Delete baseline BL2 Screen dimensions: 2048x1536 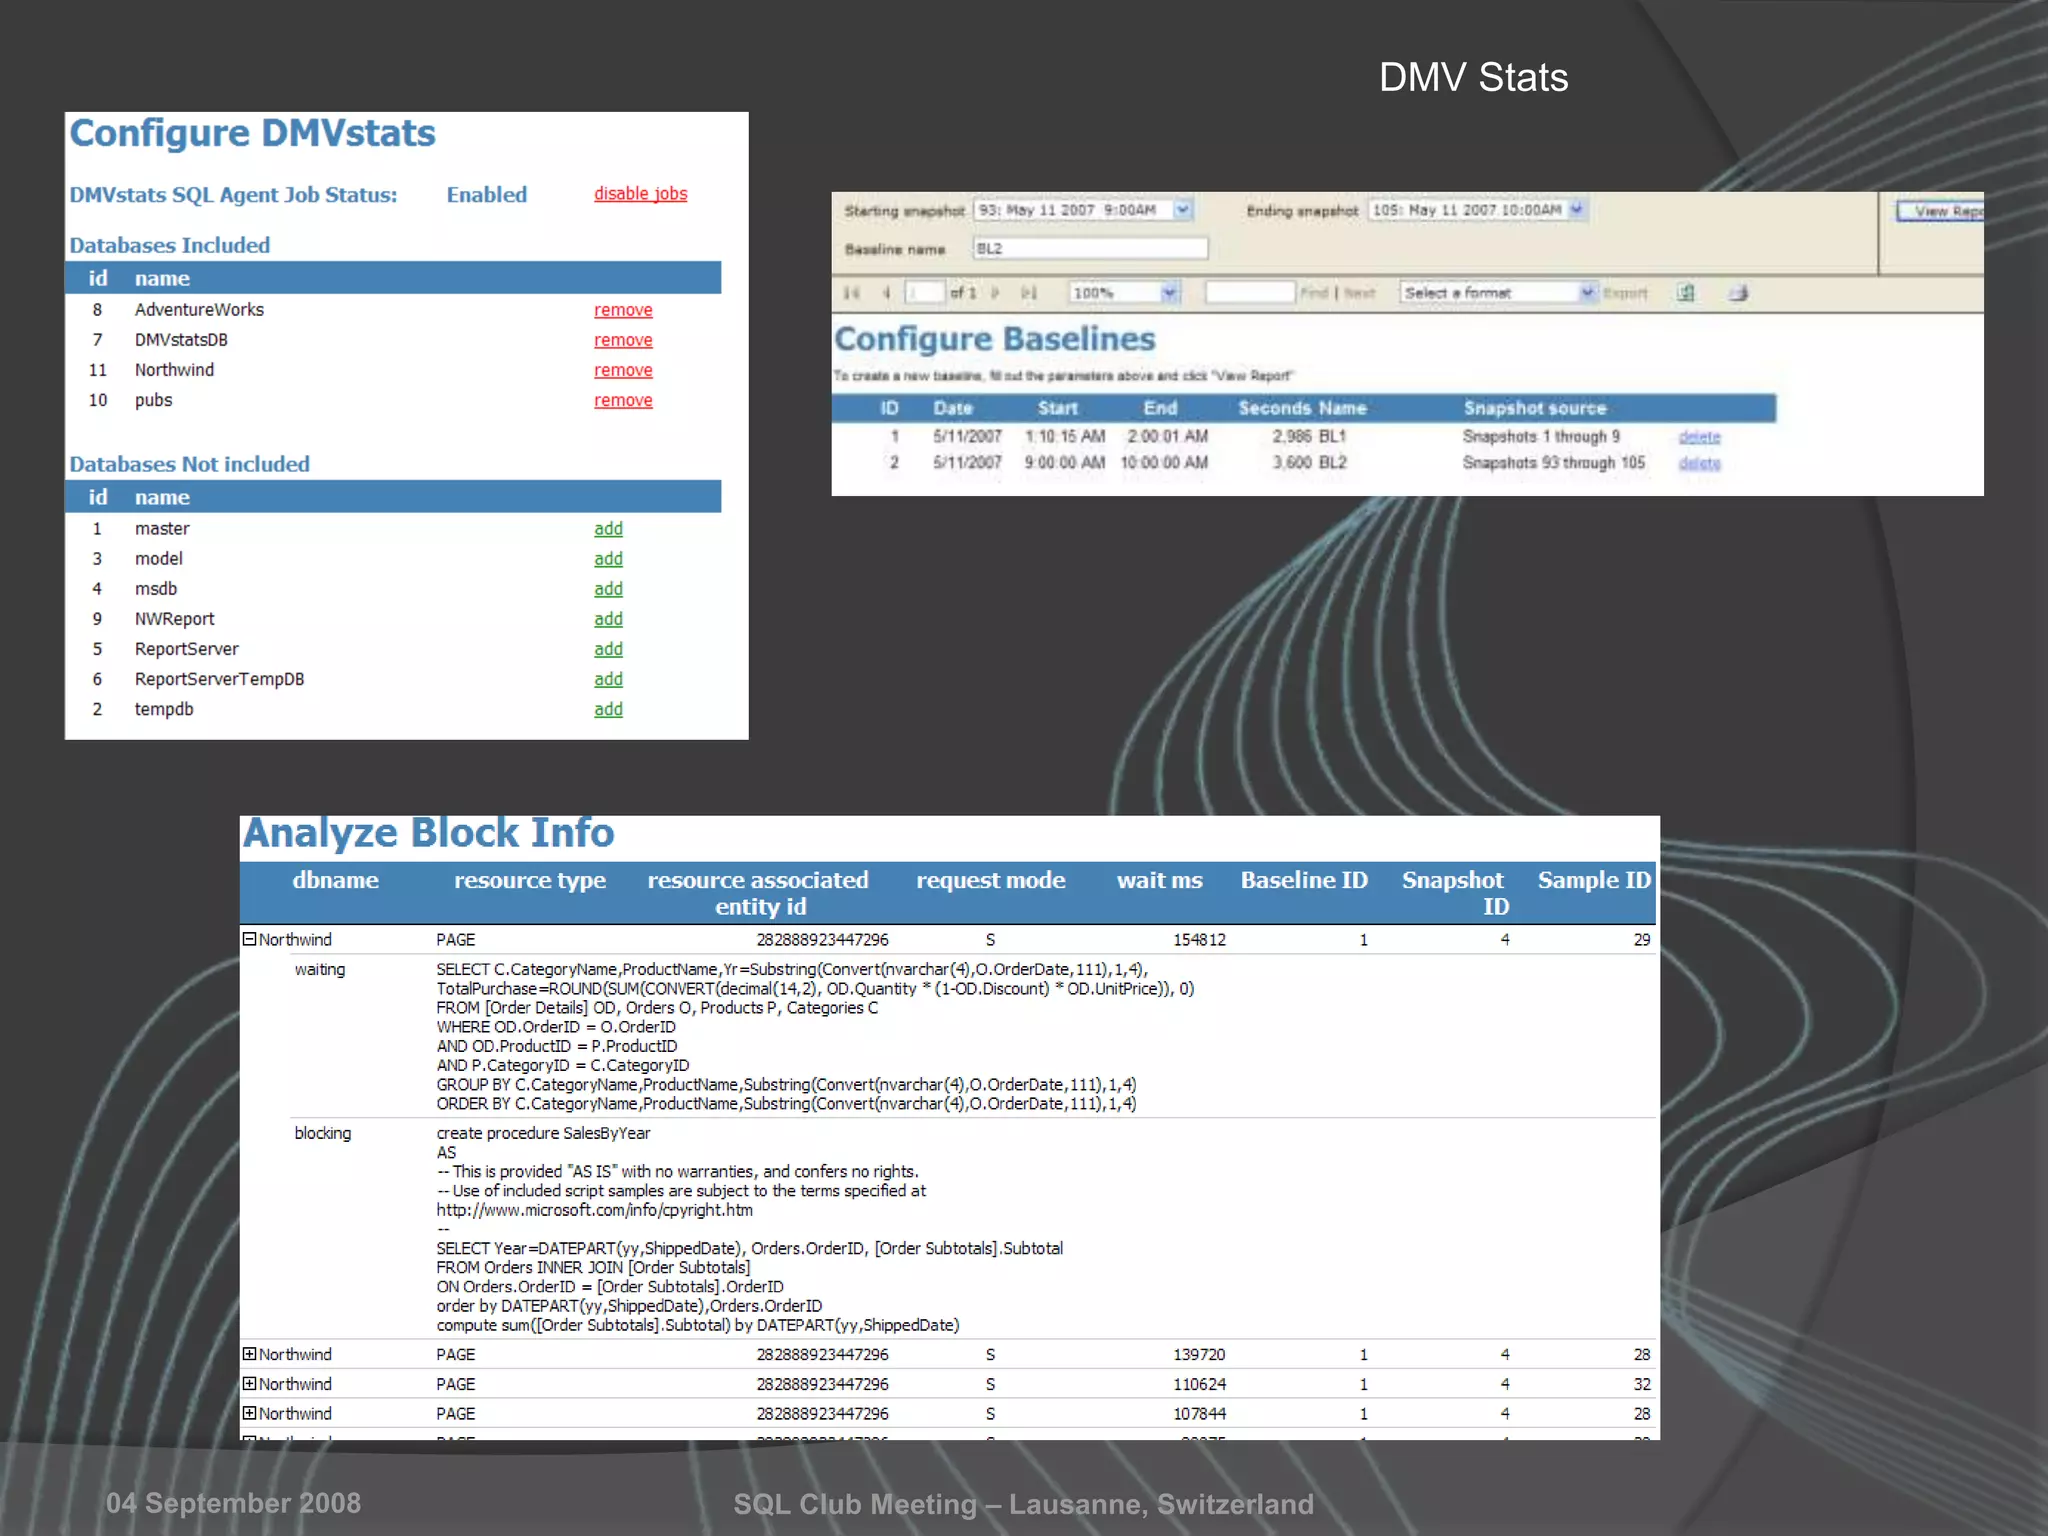pos(1699,463)
